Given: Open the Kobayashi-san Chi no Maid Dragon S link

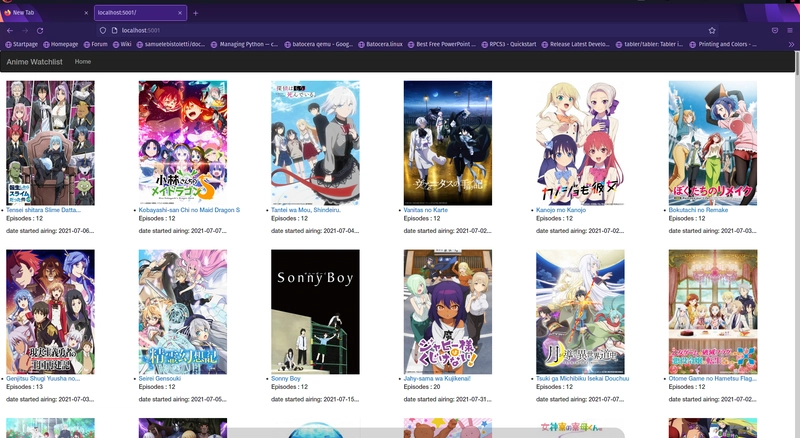Looking at the screenshot, I should click(189, 210).
